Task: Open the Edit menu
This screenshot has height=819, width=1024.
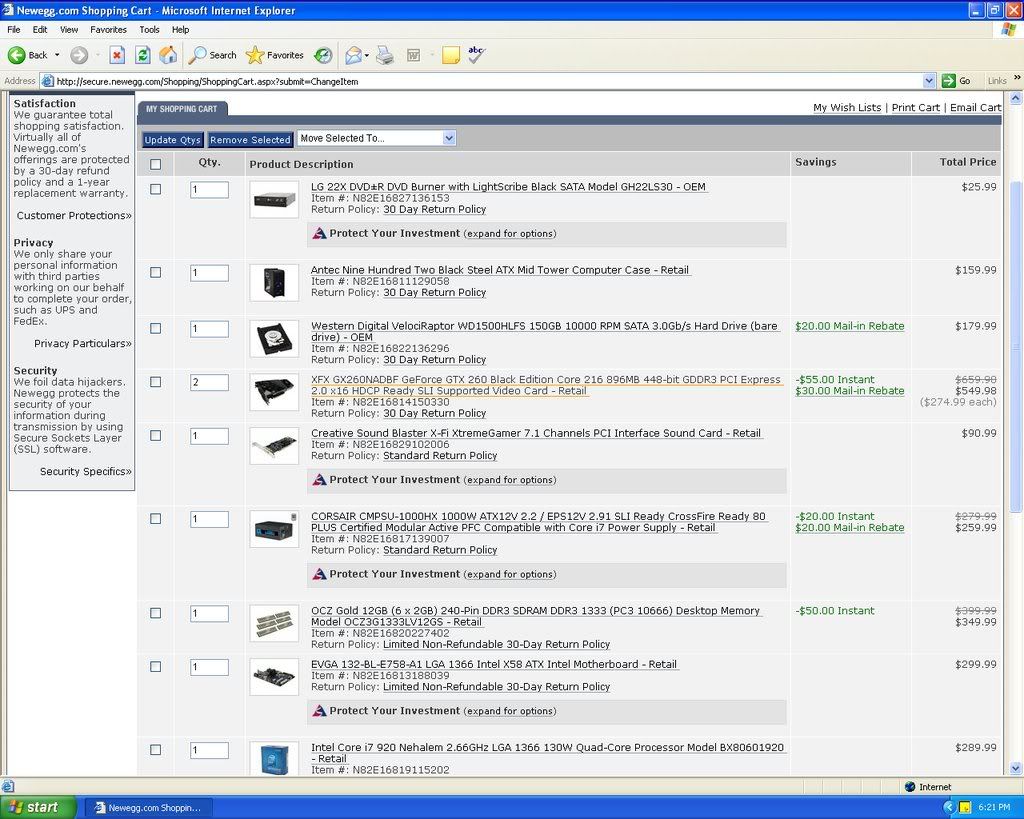Action: pyautogui.click(x=40, y=29)
